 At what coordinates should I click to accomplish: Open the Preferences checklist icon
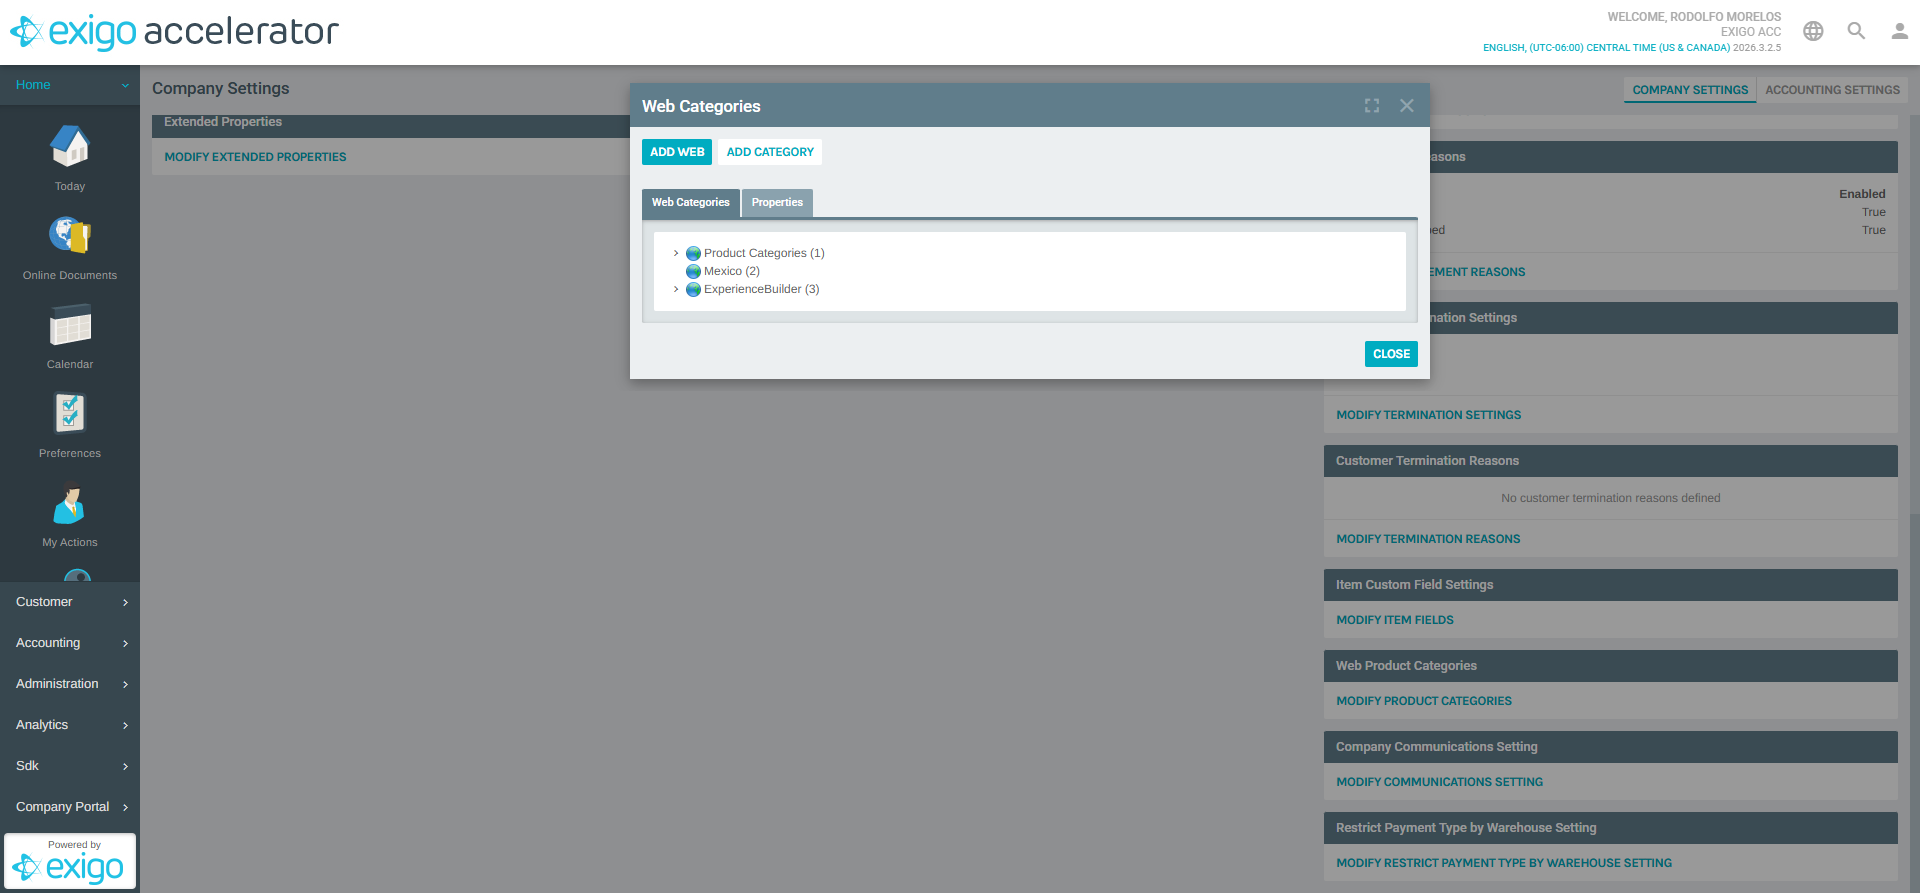[70, 413]
